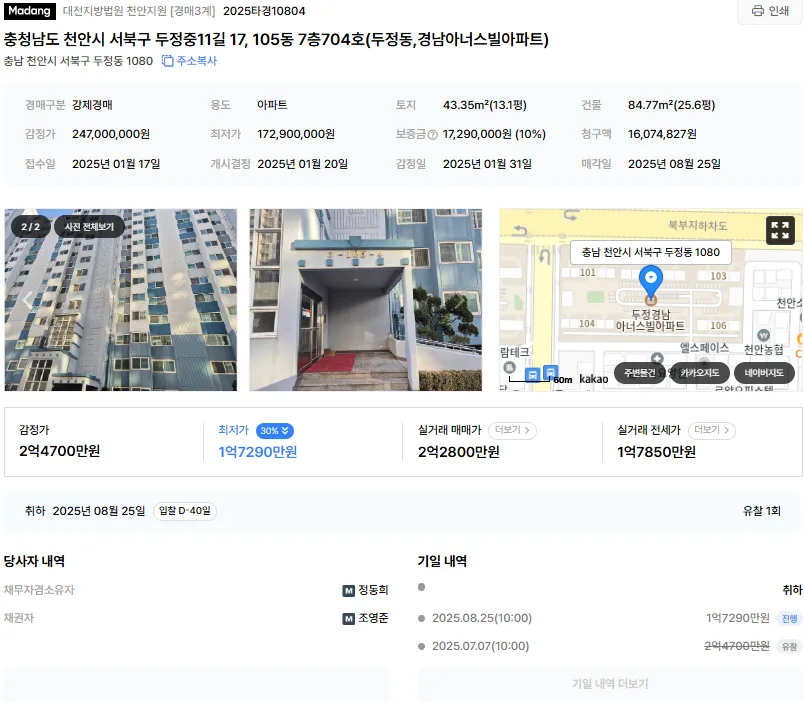
Task: Click 감정가 value 247,000,000원
Action: (x=111, y=134)
